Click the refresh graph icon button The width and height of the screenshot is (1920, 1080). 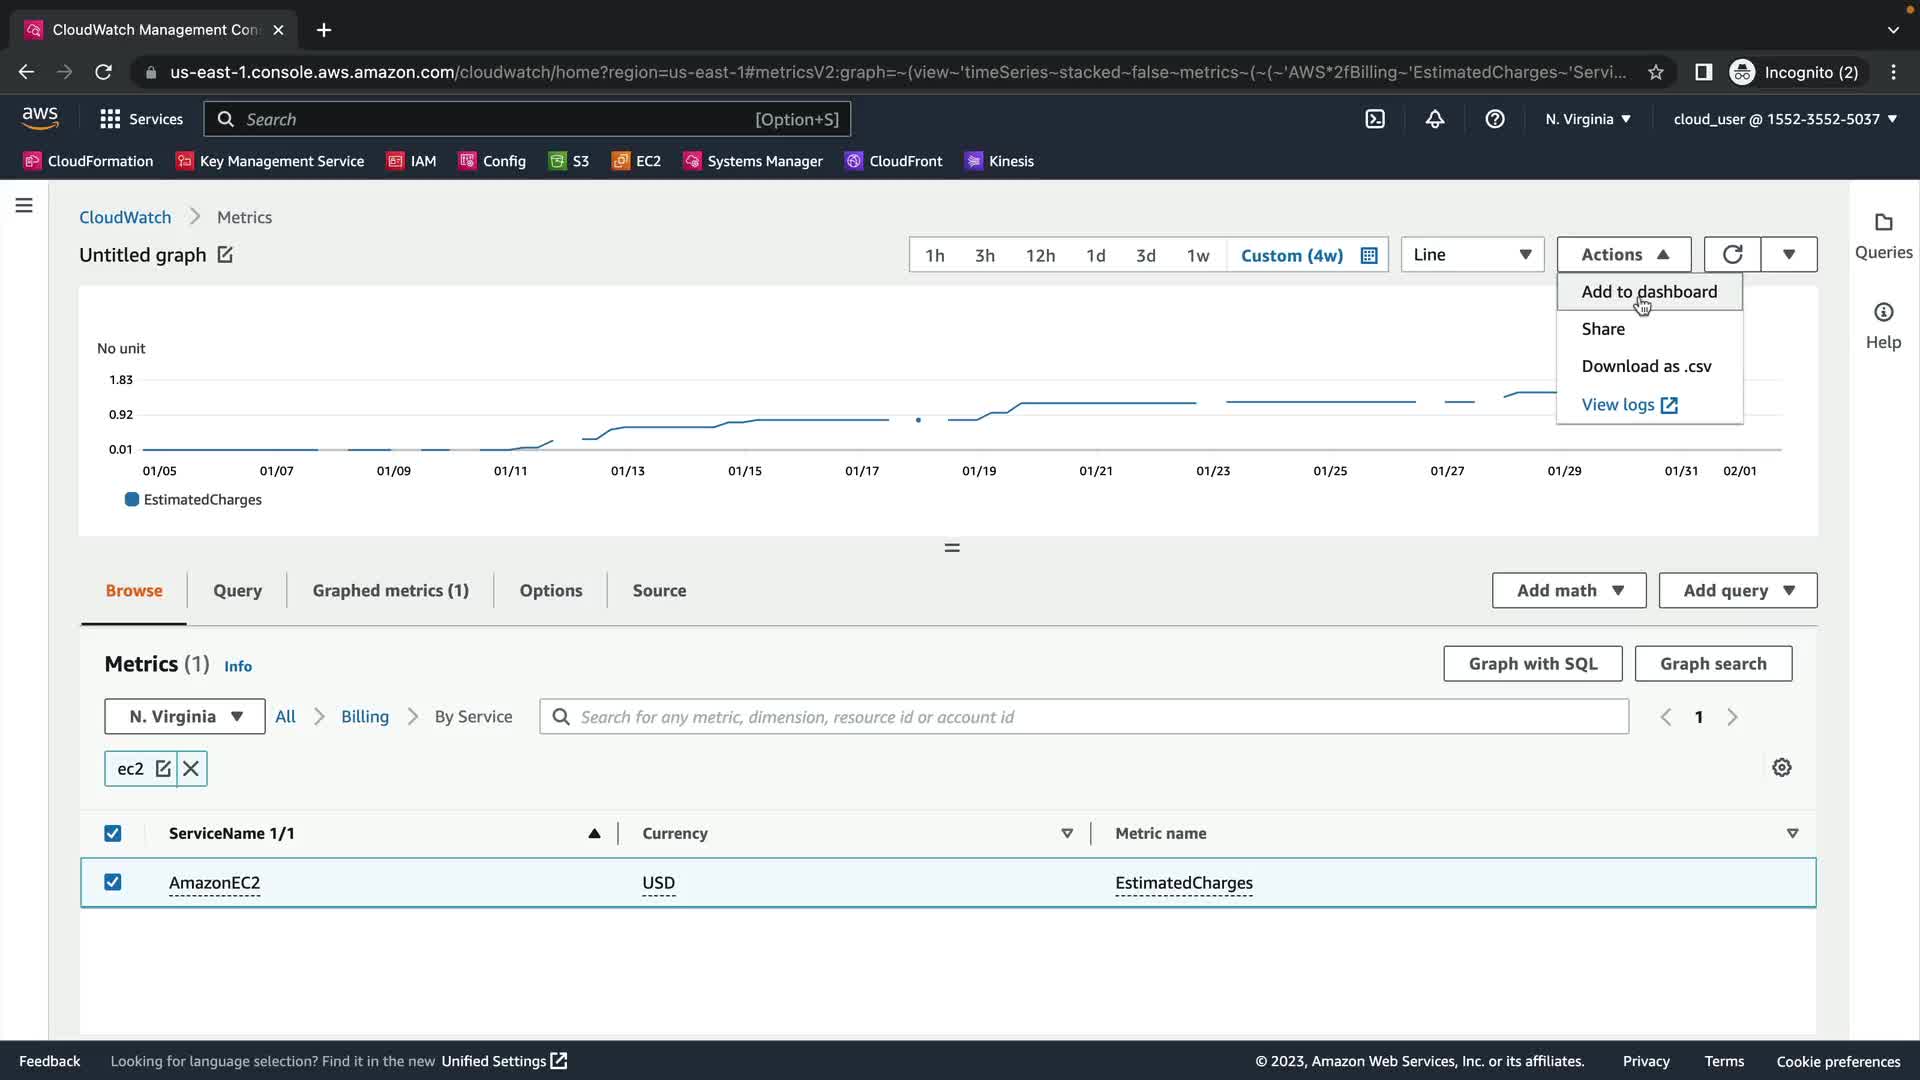(1732, 254)
